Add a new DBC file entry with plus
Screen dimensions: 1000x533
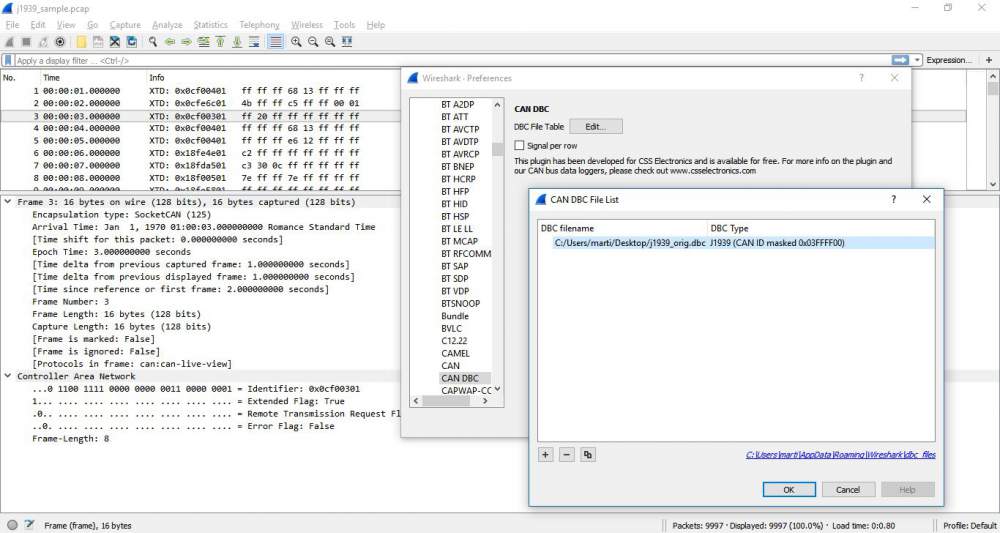[545, 455]
